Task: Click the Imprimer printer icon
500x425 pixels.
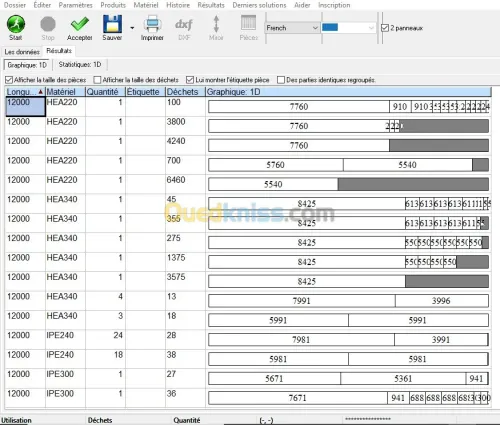Action: click(152, 24)
